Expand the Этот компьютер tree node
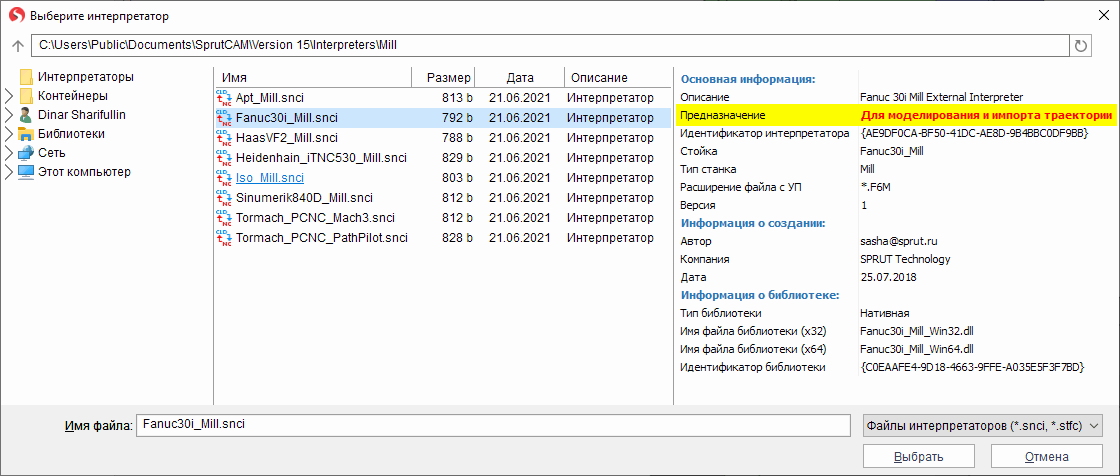Viewport: 1120px width, 476px height. click(9, 172)
